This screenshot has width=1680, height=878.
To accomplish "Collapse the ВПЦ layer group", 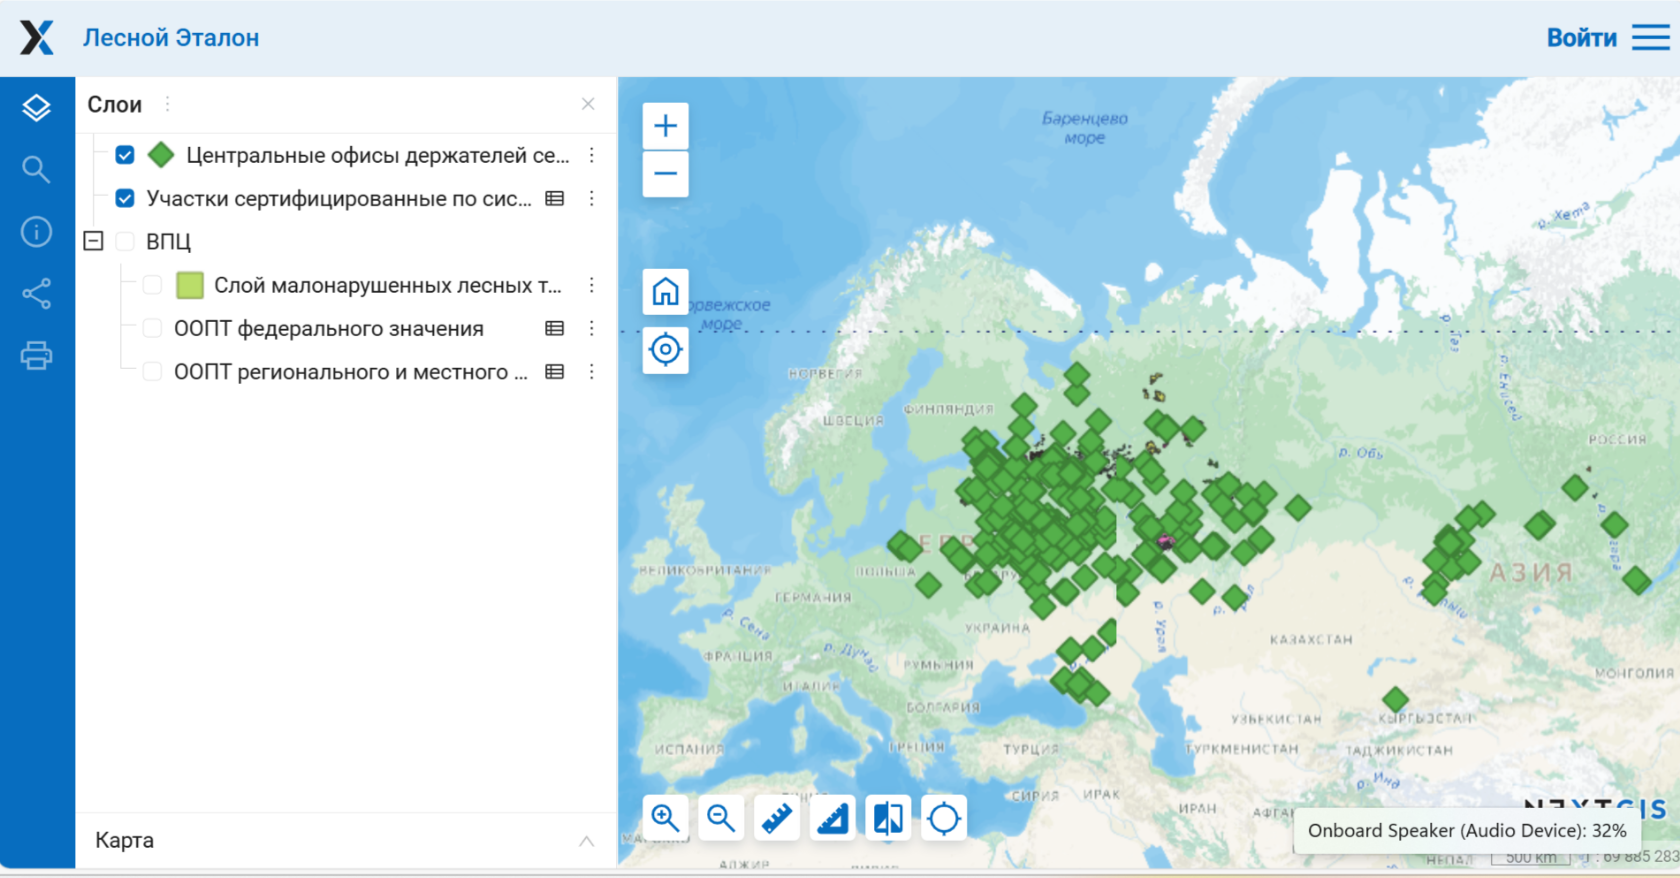I will [x=93, y=241].
